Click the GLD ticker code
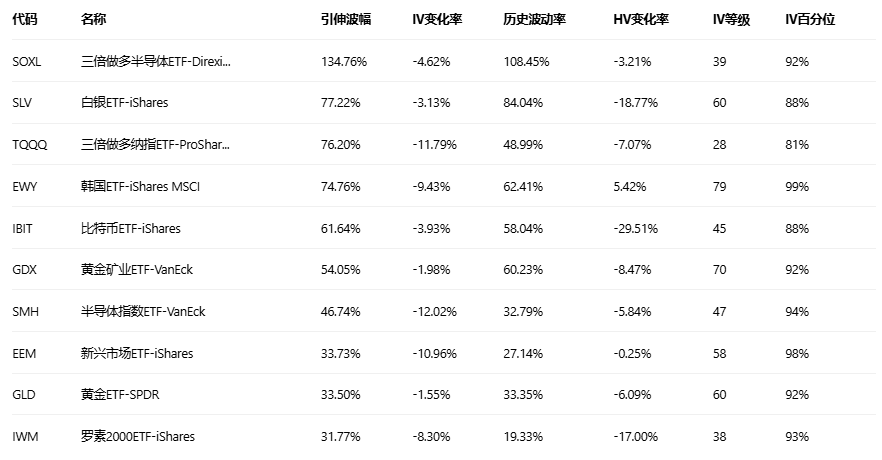 [23, 395]
